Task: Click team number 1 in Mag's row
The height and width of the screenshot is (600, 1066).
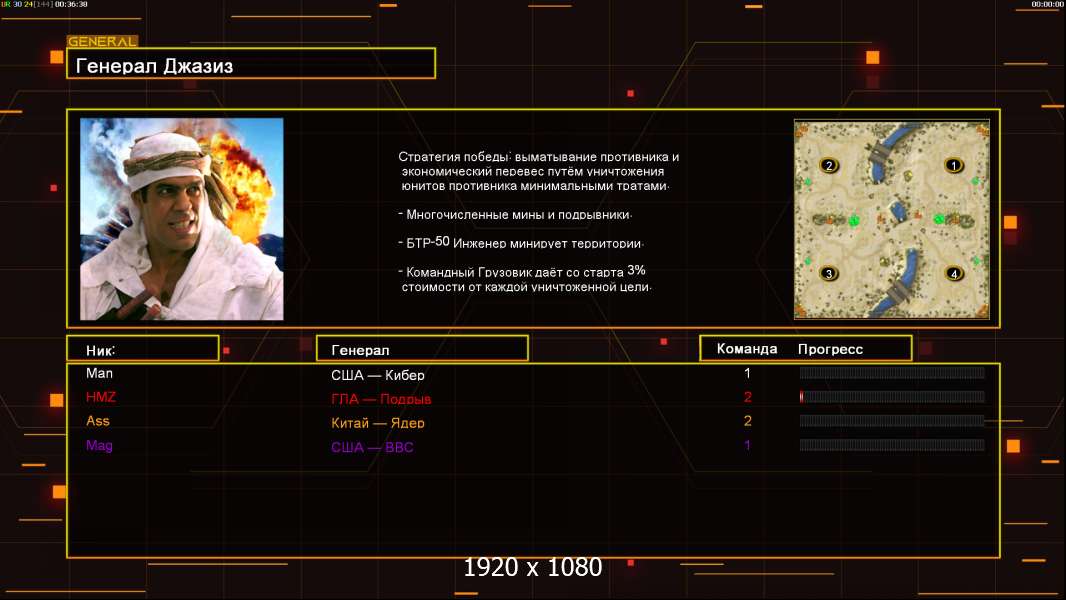Action: pyautogui.click(x=747, y=445)
